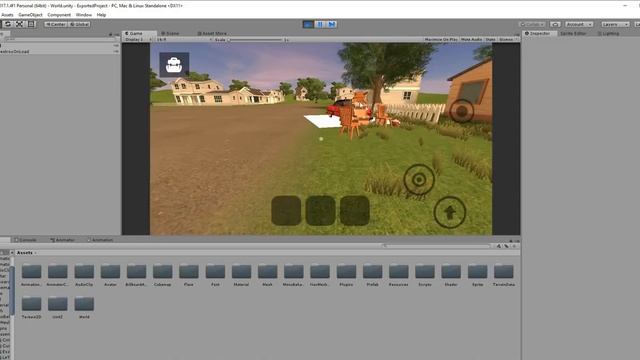
Task: Open the Component menu
Action: (x=59, y=15)
